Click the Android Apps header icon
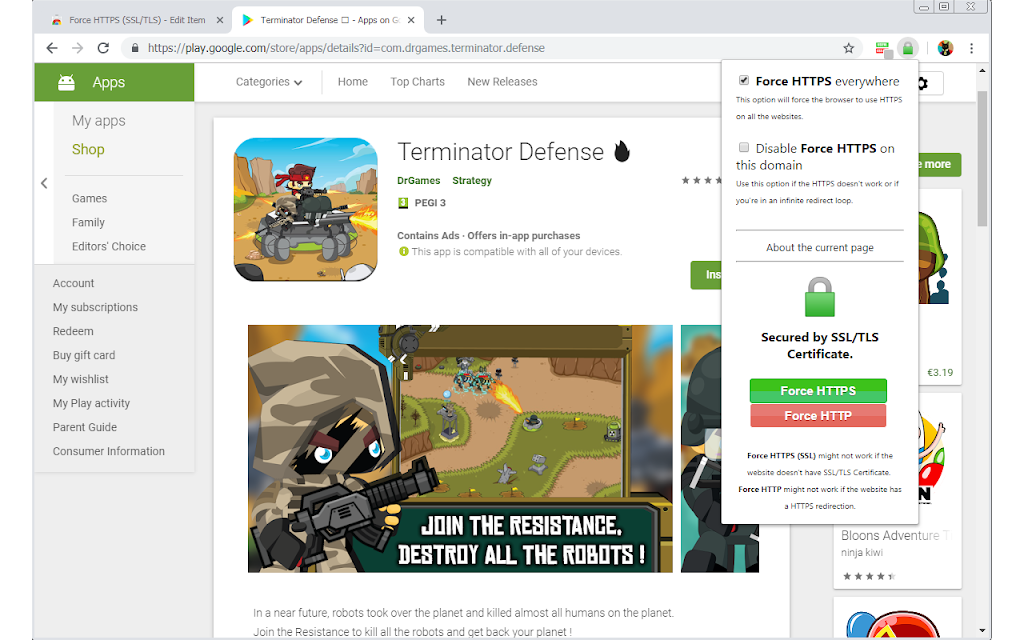The image size is (1024, 640). [66, 82]
